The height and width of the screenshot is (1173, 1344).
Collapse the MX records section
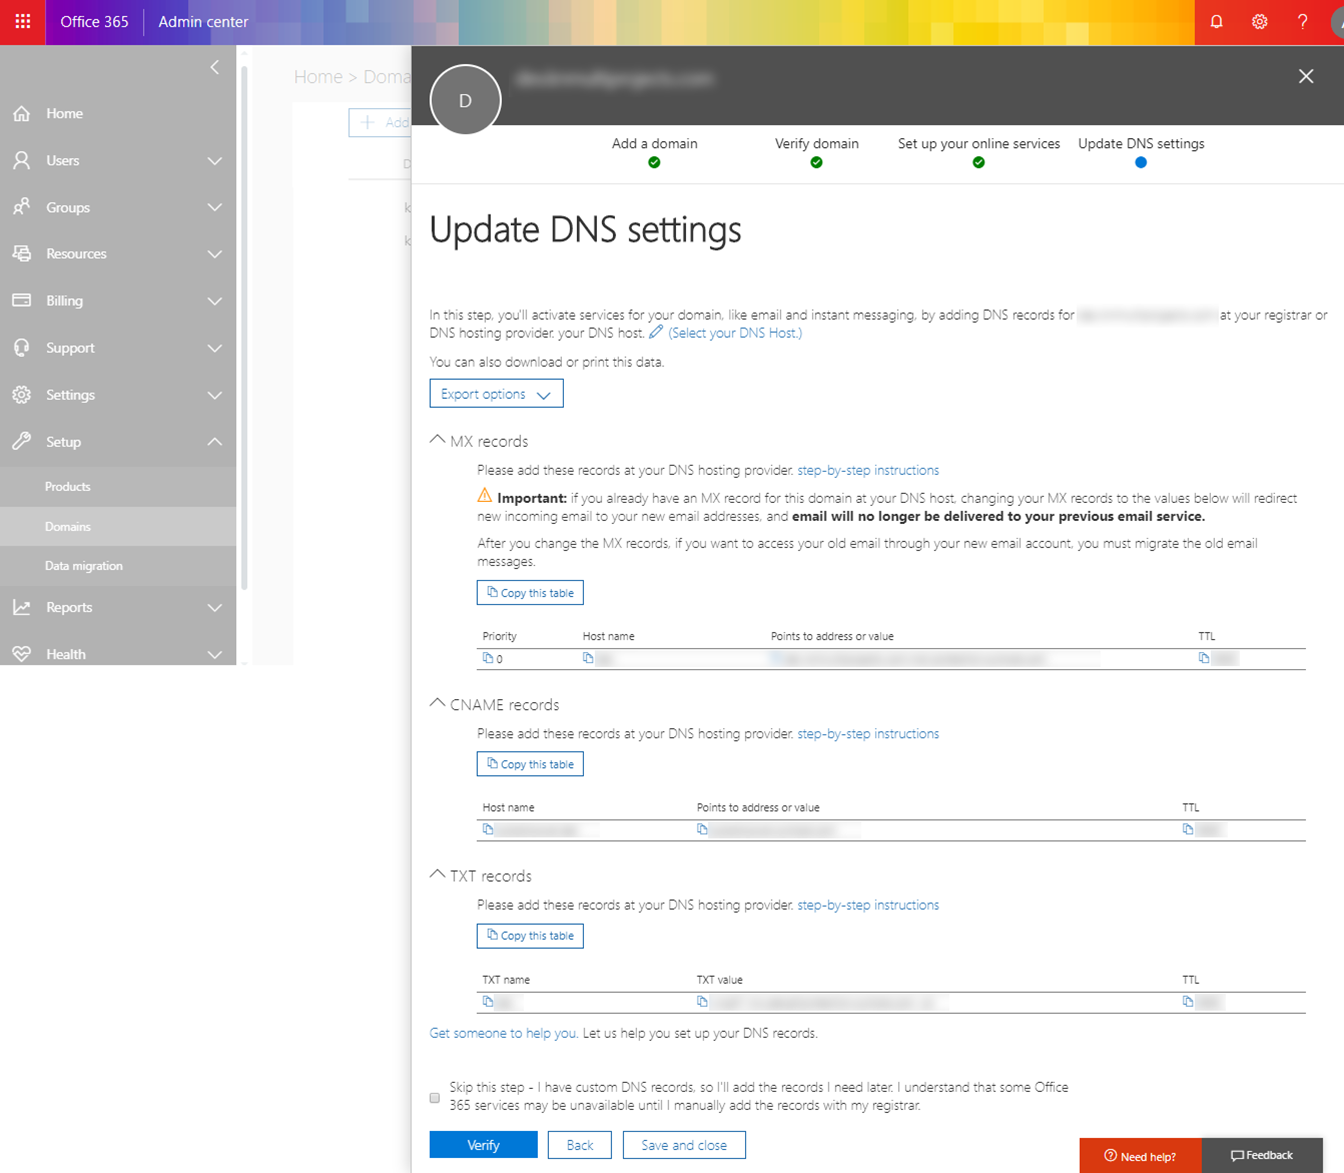(437, 441)
